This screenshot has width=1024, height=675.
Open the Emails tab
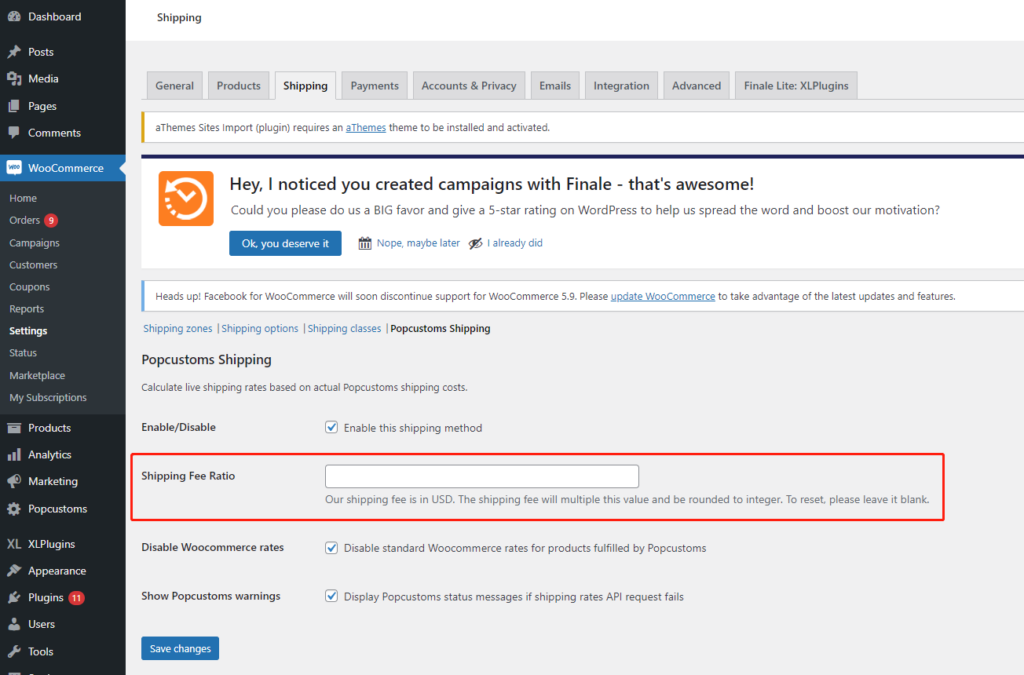[555, 86]
